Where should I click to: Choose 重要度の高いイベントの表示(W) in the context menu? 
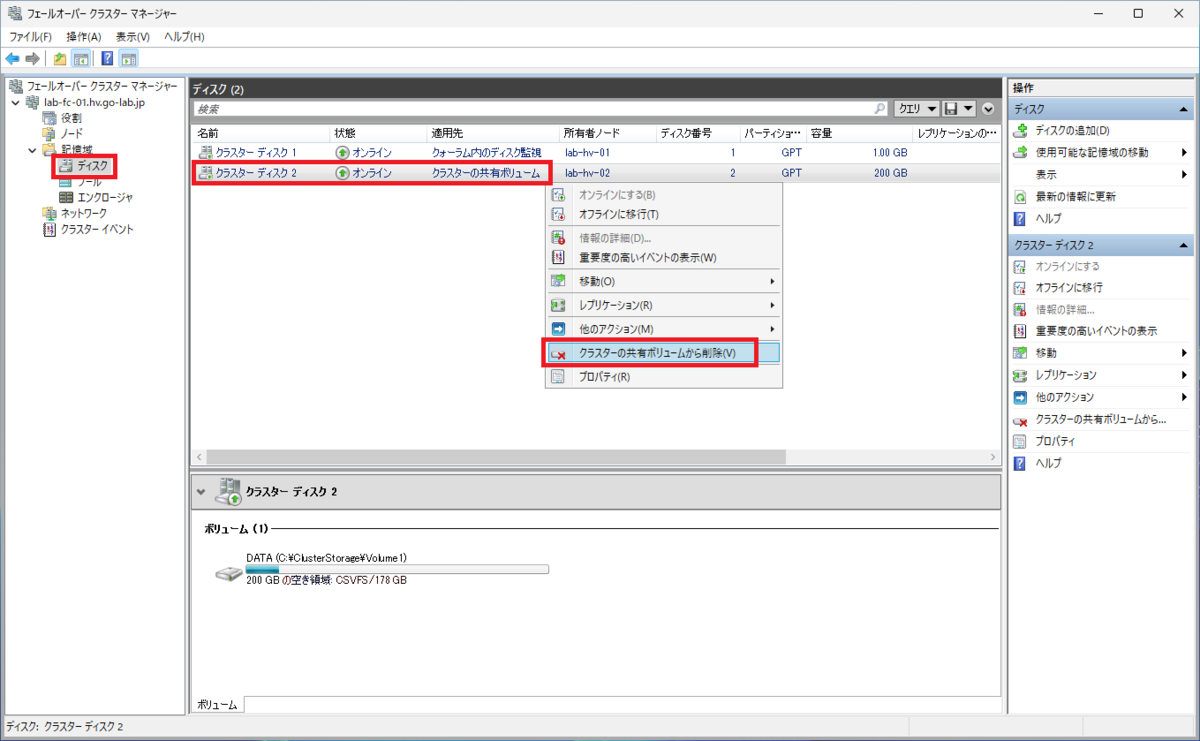664,258
